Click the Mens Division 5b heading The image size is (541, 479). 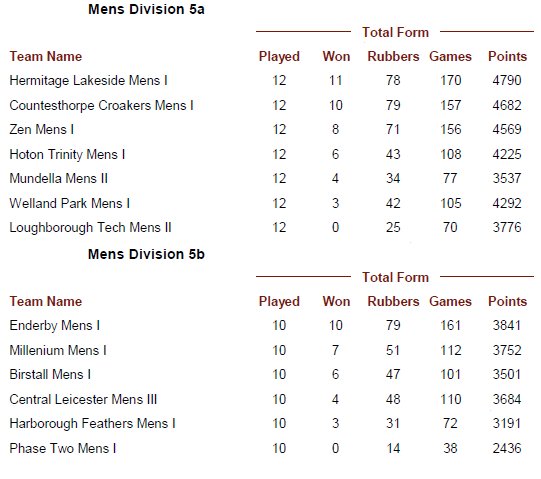click(146, 254)
